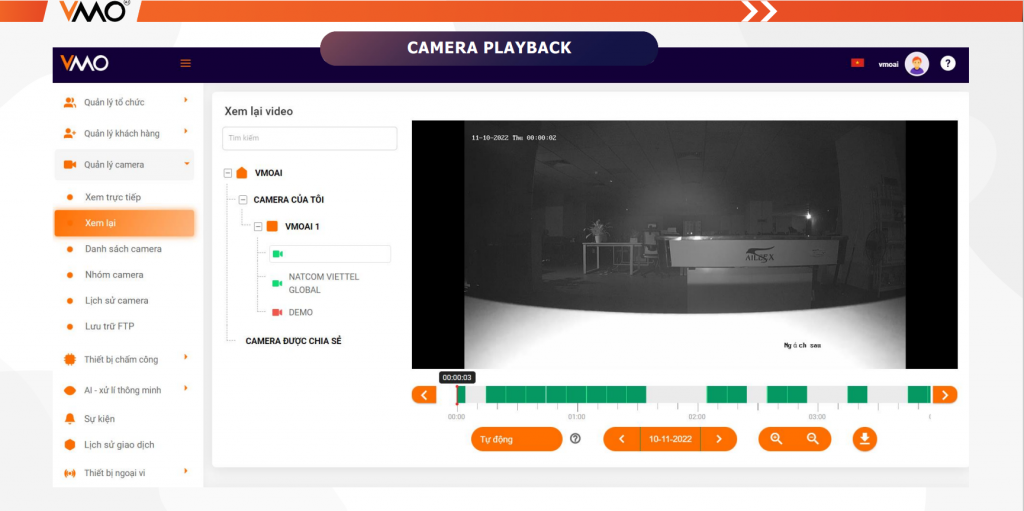Zoom in on the timeline
This screenshot has height=511, width=1024.
[x=776, y=439]
